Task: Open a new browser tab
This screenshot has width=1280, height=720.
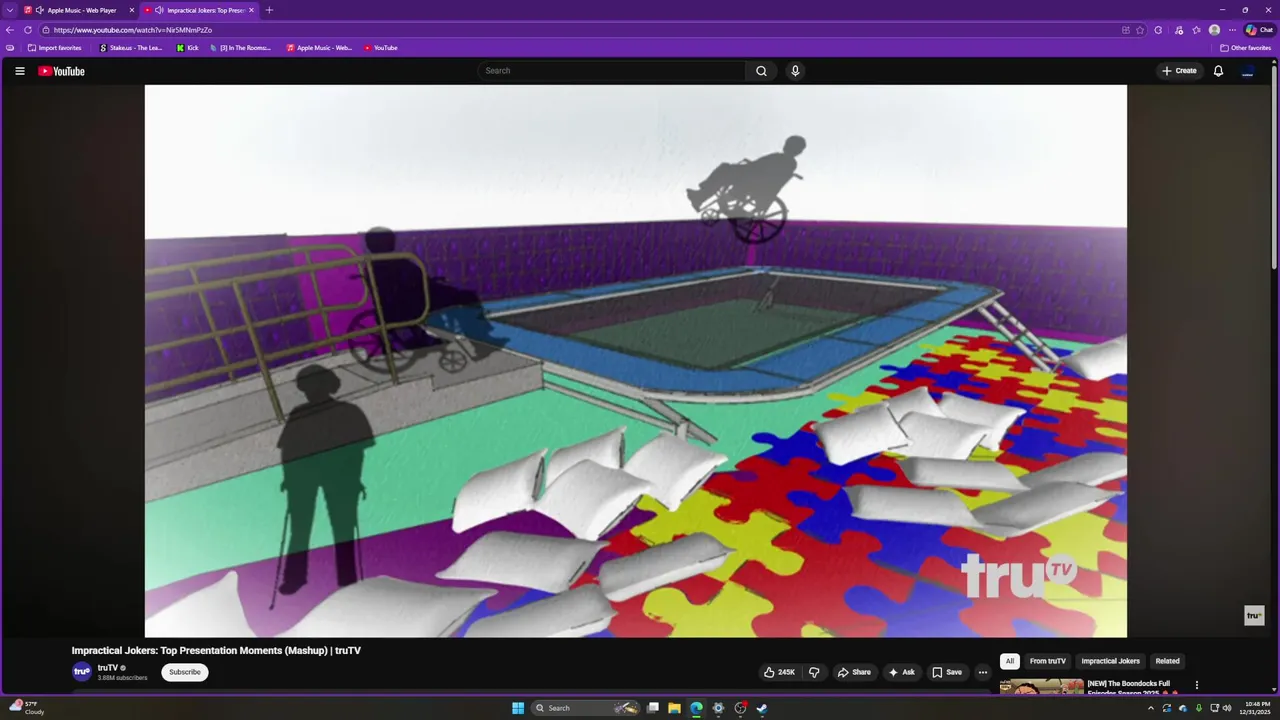Action: point(269,10)
